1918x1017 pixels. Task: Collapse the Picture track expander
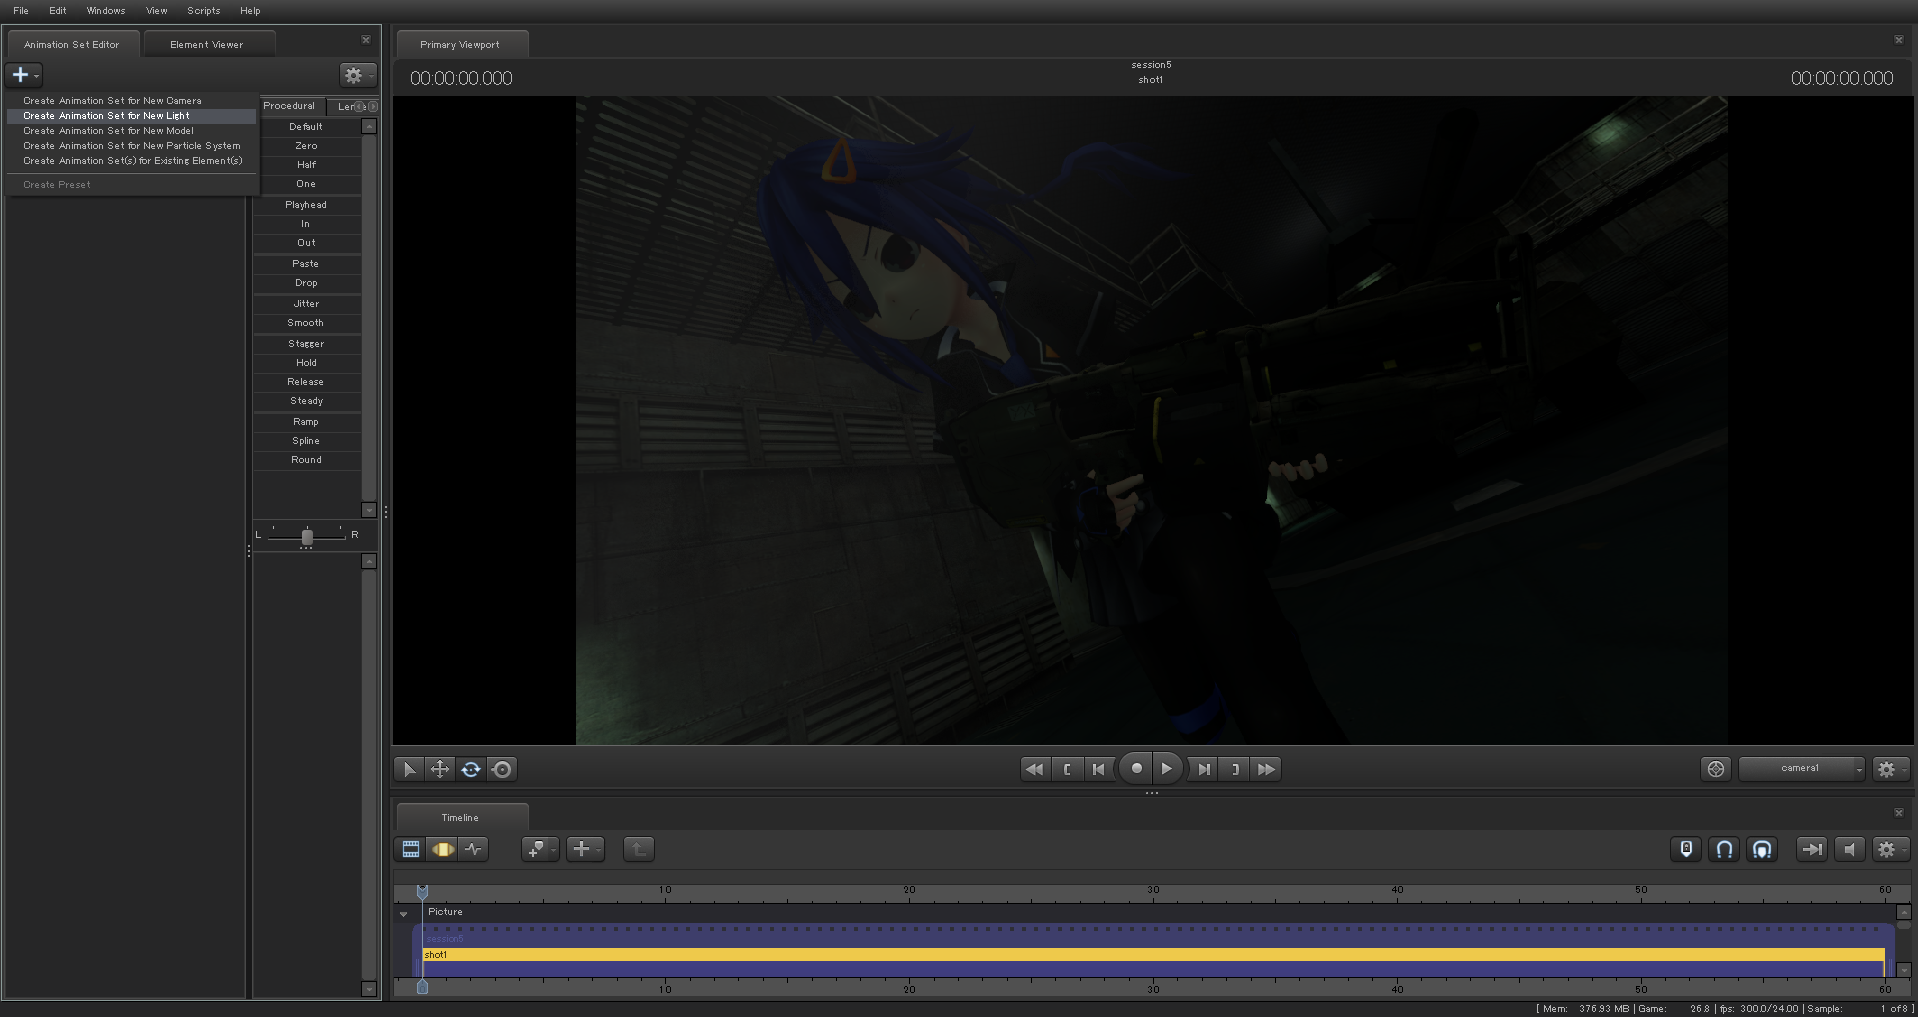click(403, 914)
